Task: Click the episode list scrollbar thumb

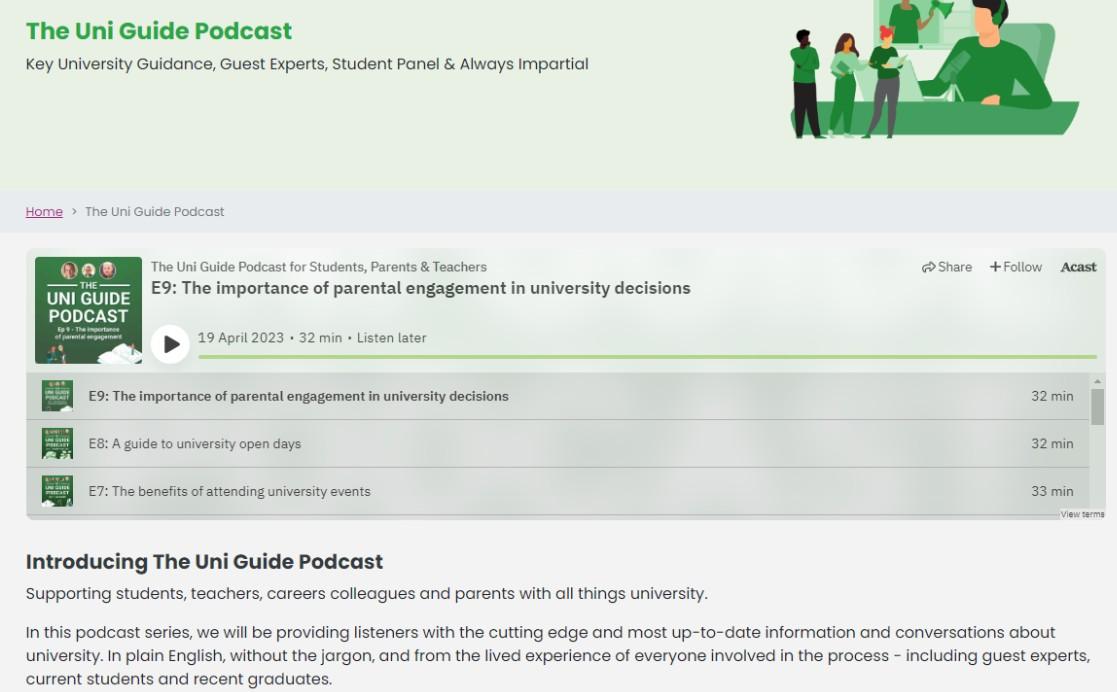Action: [1097, 407]
